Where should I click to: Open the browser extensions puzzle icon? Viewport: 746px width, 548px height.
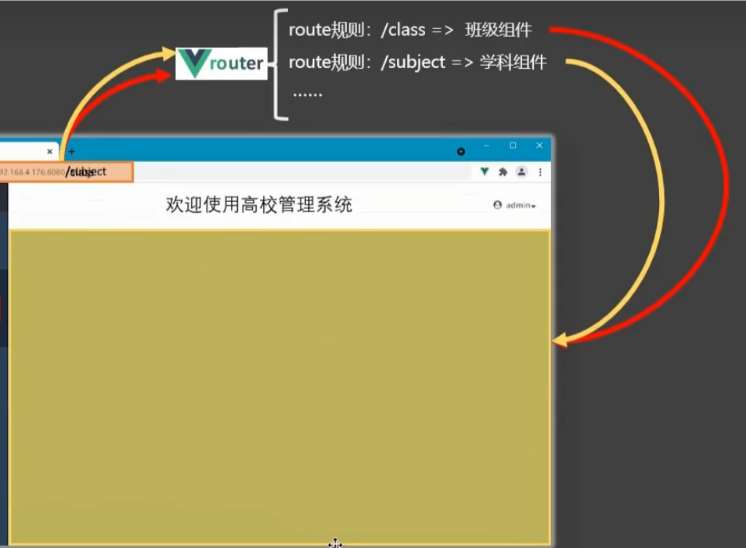pyautogui.click(x=503, y=172)
